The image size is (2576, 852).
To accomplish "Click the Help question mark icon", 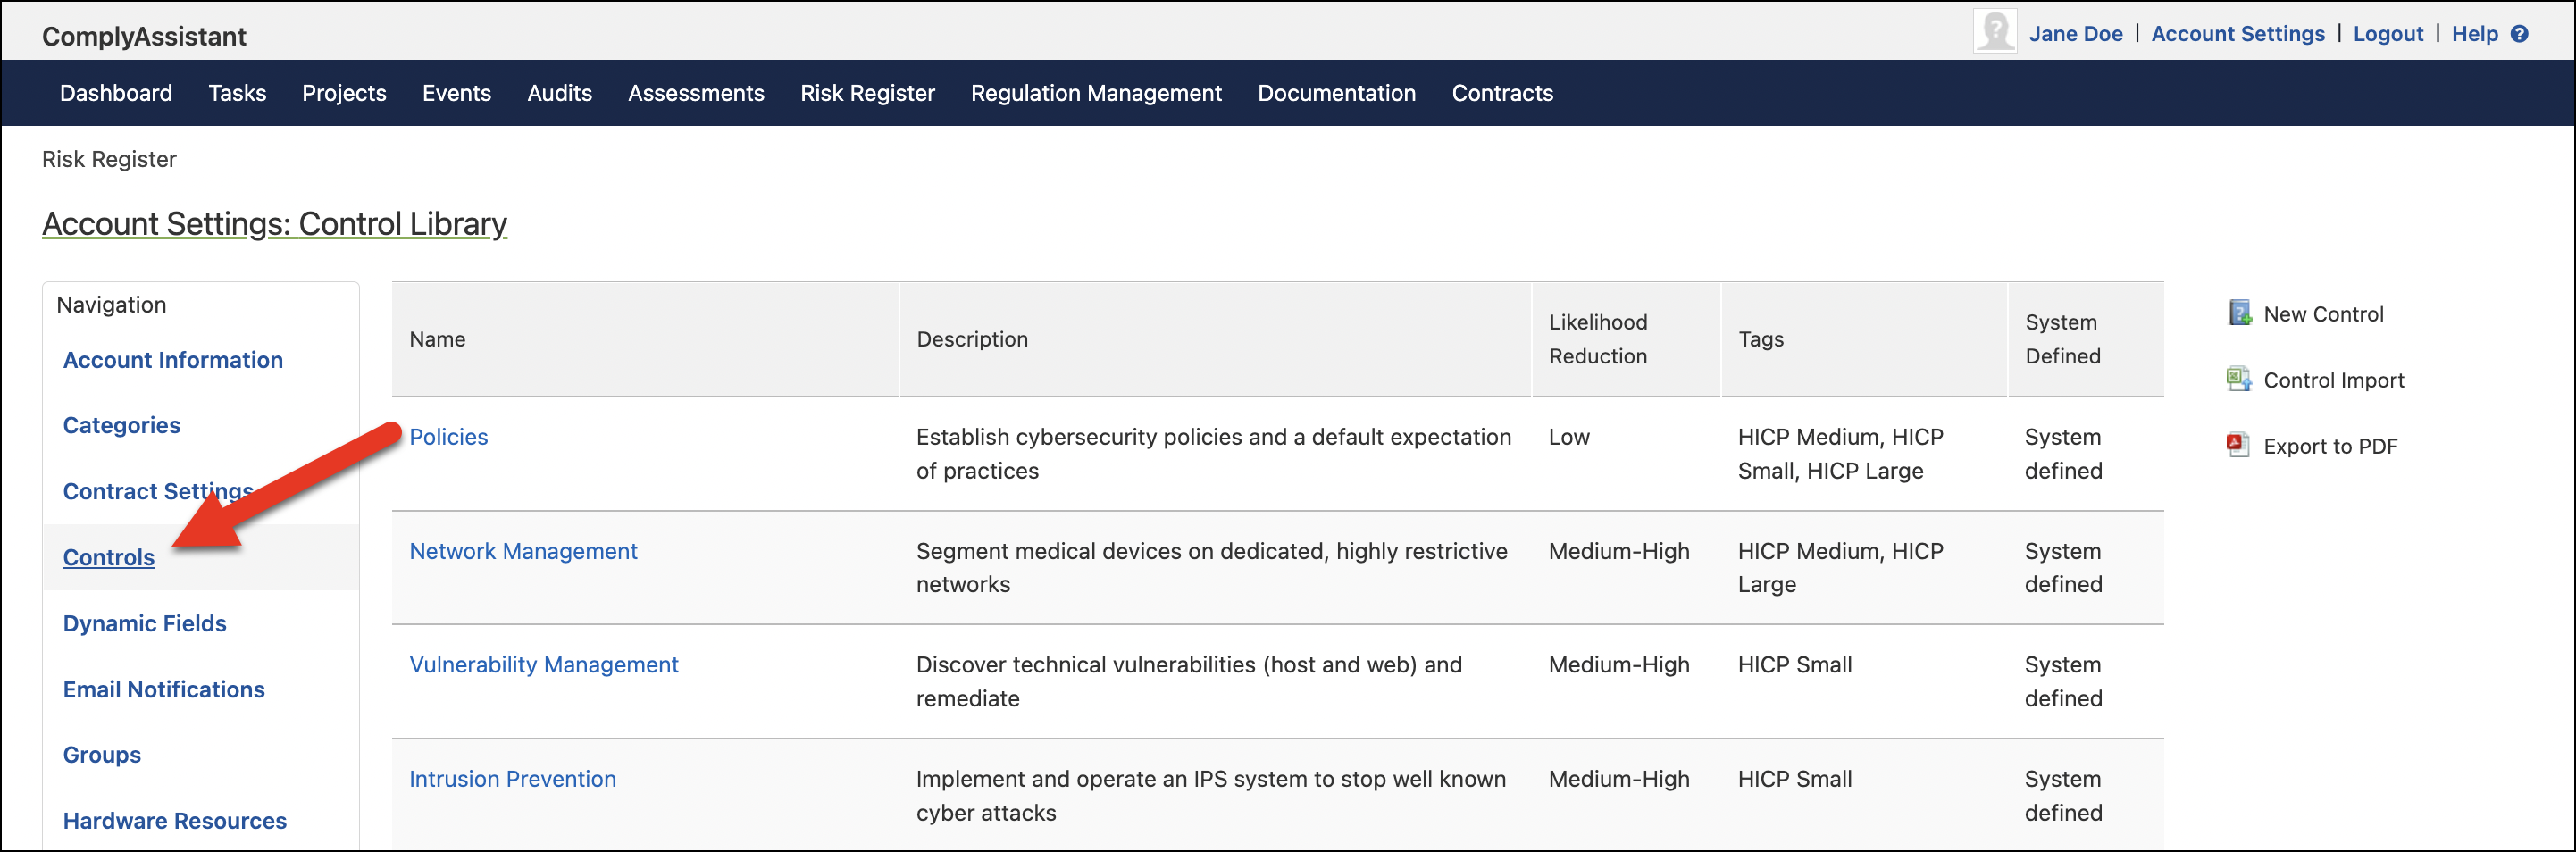I will [x=2520, y=34].
